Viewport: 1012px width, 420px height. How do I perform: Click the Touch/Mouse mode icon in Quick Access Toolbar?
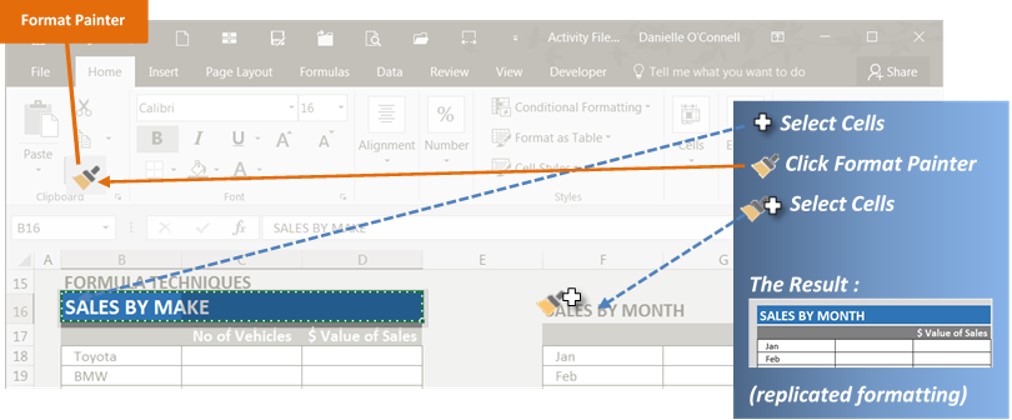point(468,38)
